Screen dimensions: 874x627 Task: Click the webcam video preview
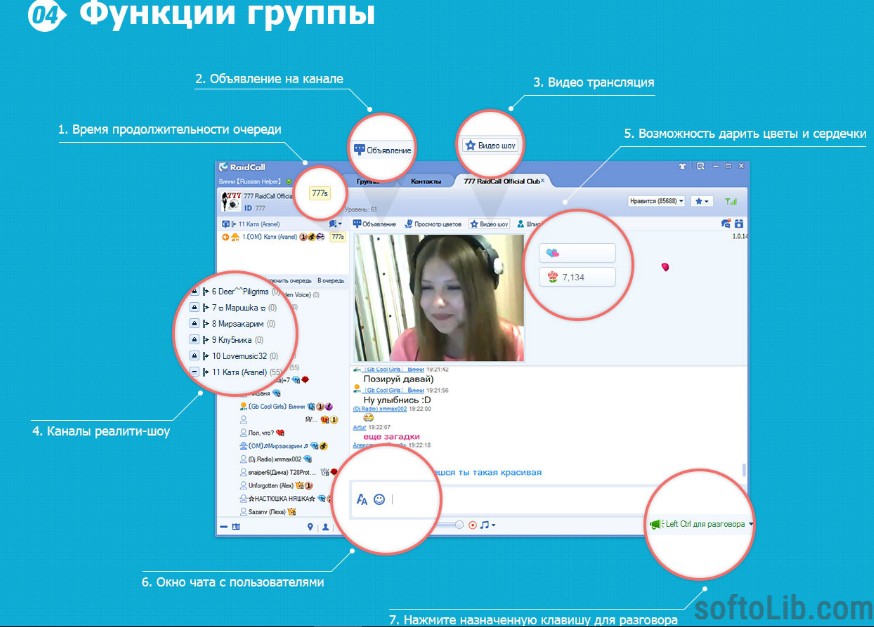pyautogui.click(x=439, y=298)
